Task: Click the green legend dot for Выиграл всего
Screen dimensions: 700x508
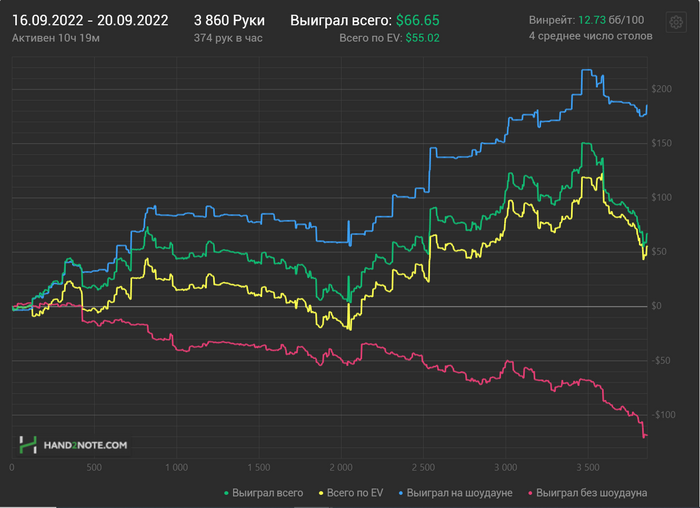Action: pyautogui.click(x=226, y=493)
